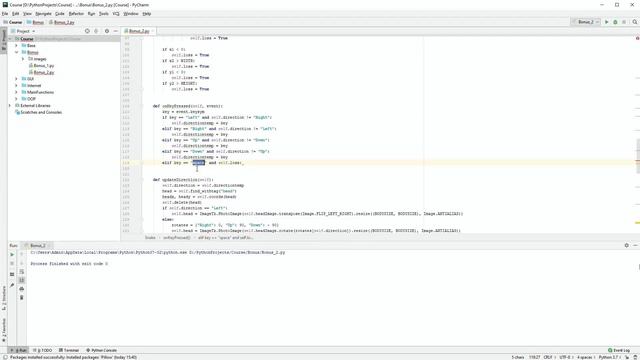Stop process in Run panel sidebar
Viewport: 640px width, 360px height.
pyautogui.click(x=12, y=263)
